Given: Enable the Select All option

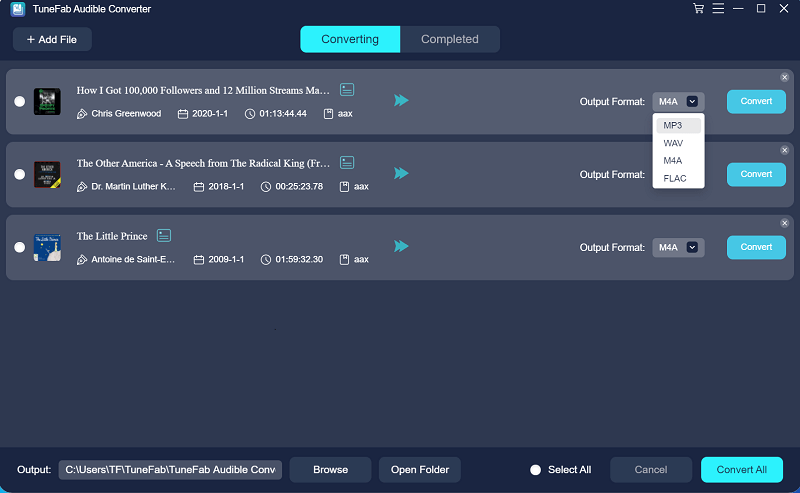Looking at the screenshot, I should tap(535, 470).
